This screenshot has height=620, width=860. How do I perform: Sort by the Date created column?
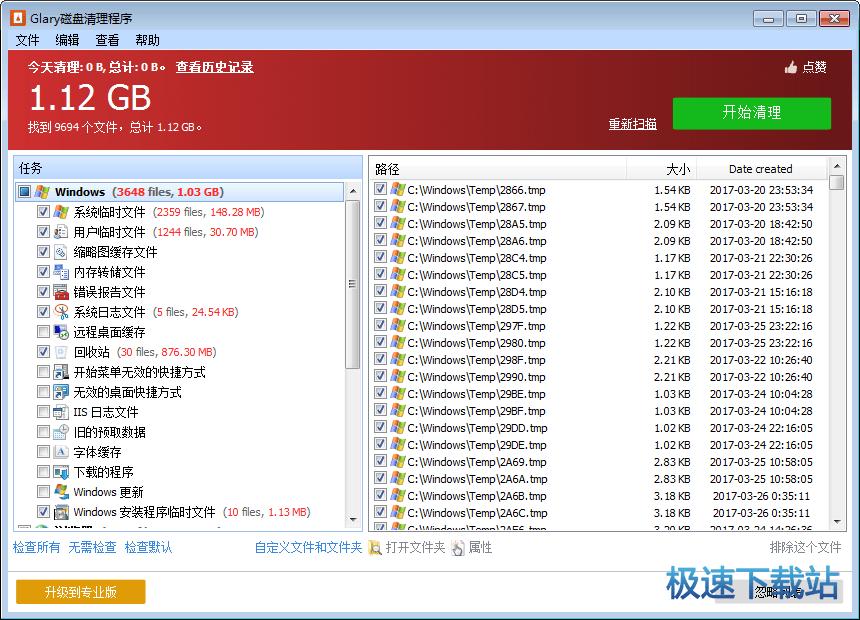pos(760,169)
